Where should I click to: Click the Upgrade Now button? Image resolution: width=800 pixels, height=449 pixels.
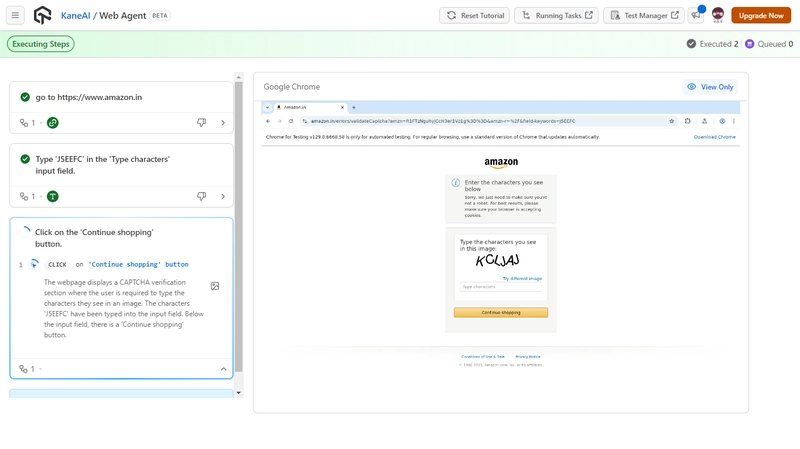(x=761, y=15)
